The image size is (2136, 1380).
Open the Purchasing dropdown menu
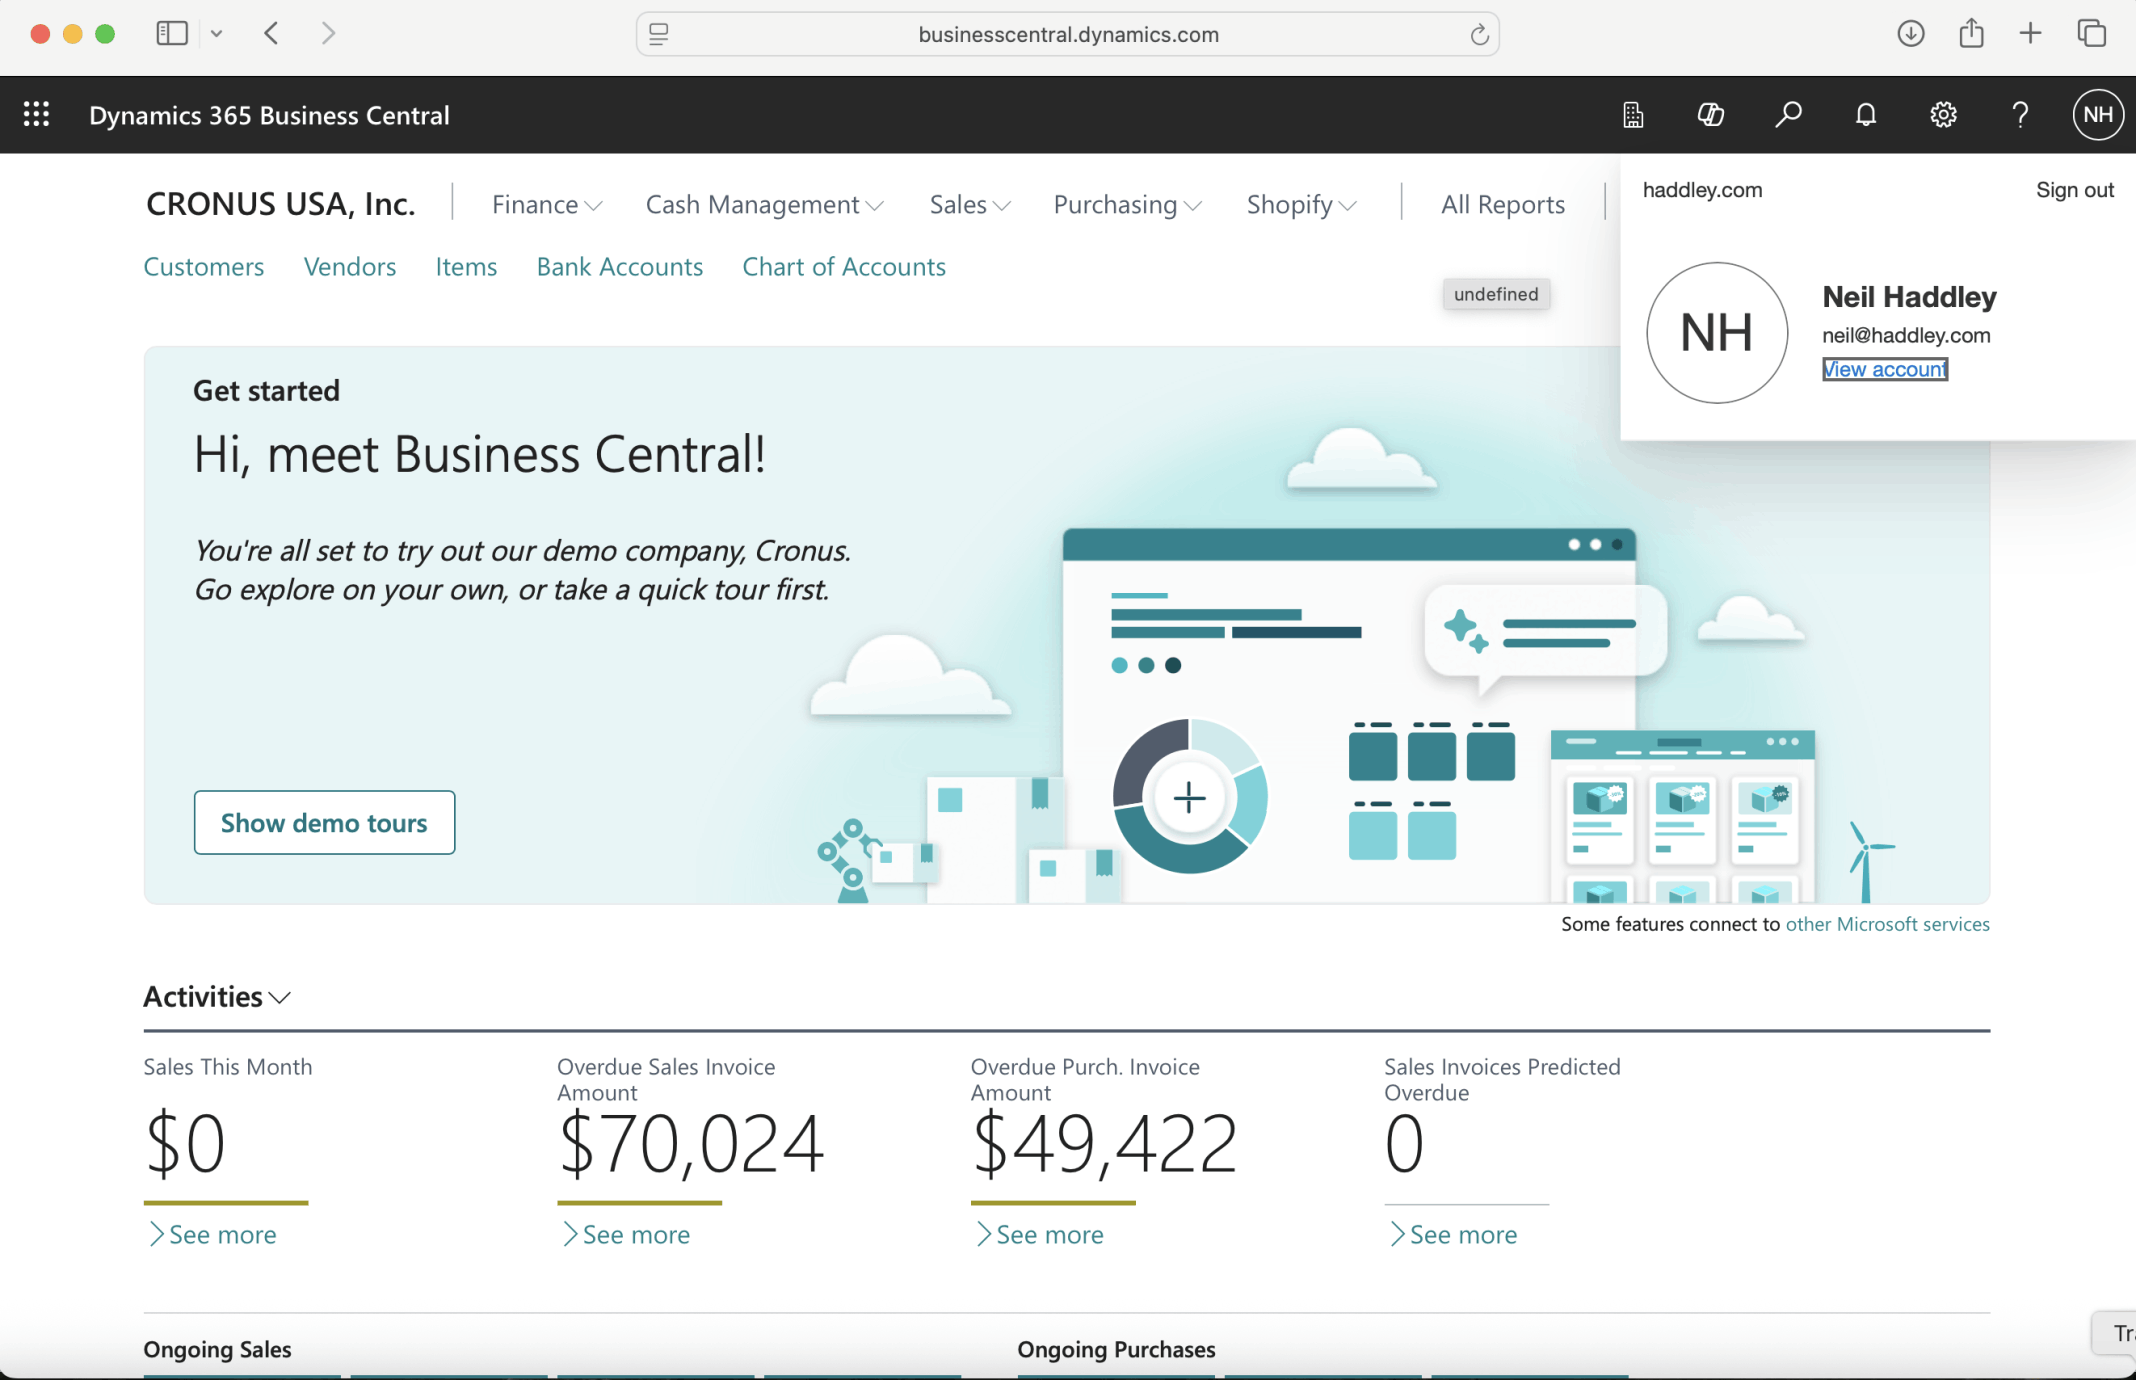click(1127, 205)
